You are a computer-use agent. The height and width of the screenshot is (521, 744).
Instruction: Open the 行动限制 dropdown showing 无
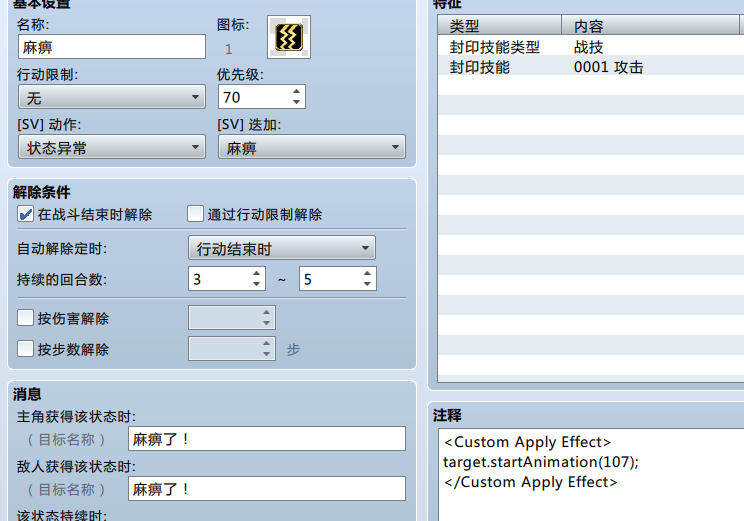tap(112, 97)
